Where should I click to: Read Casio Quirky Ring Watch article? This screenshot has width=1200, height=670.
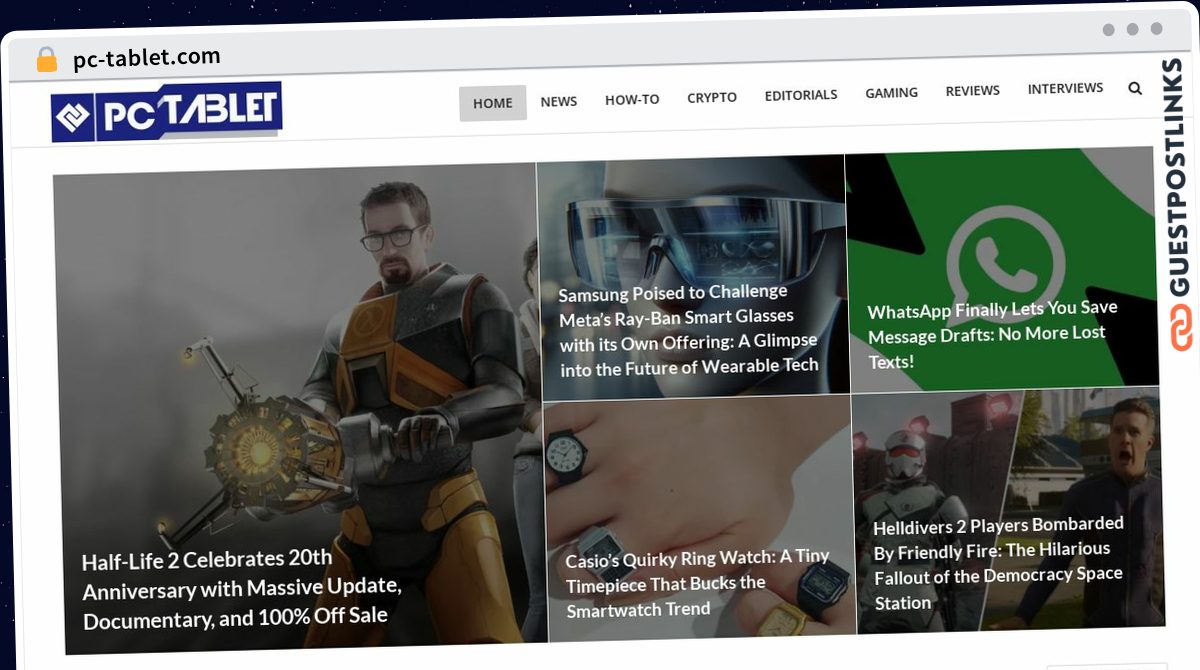pyautogui.click(x=698, y=583)
